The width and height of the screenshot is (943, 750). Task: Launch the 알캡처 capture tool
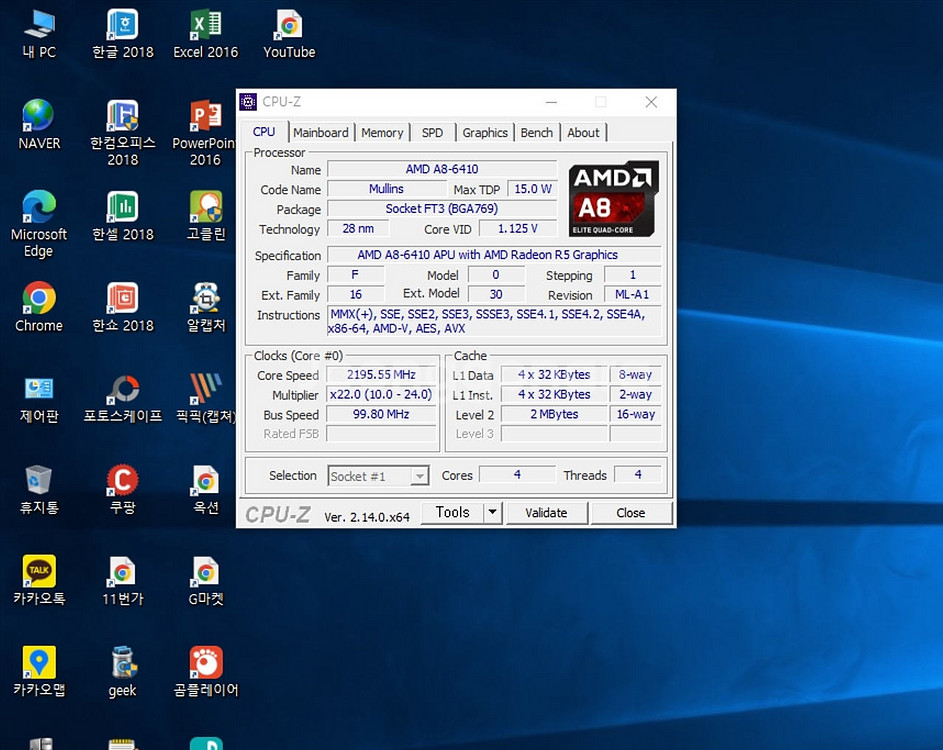pyautogui.click(x=206, y=307)
